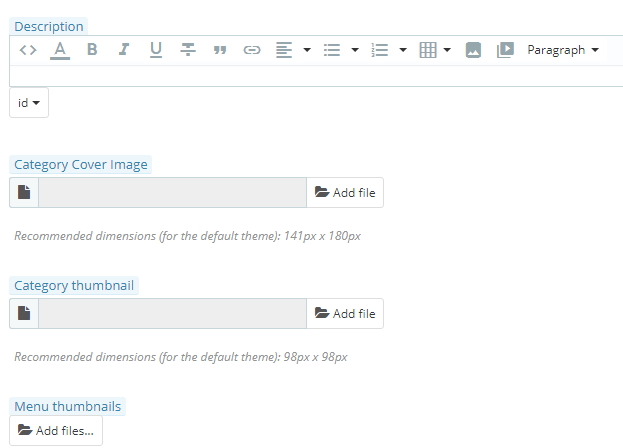Toggle underline formatting
623x448 pixels.
156,50
